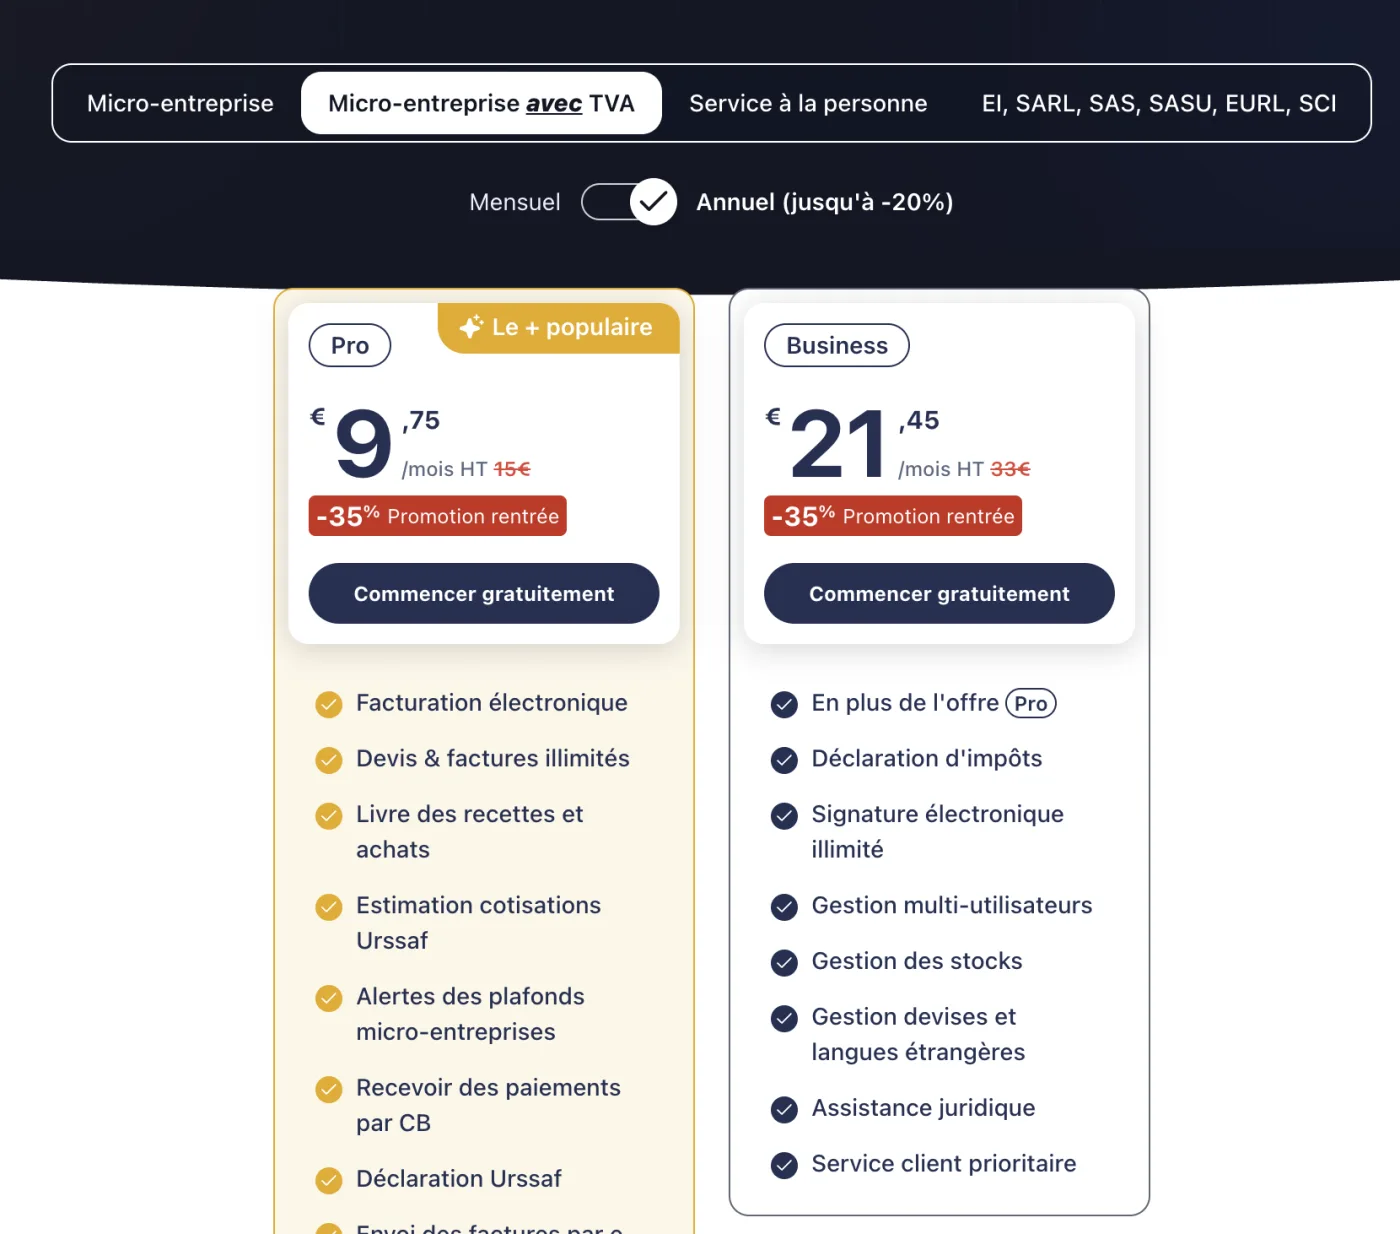Click the Business plan name badge
This screenshot has height=1234, width=1400.
coord(837,345)
